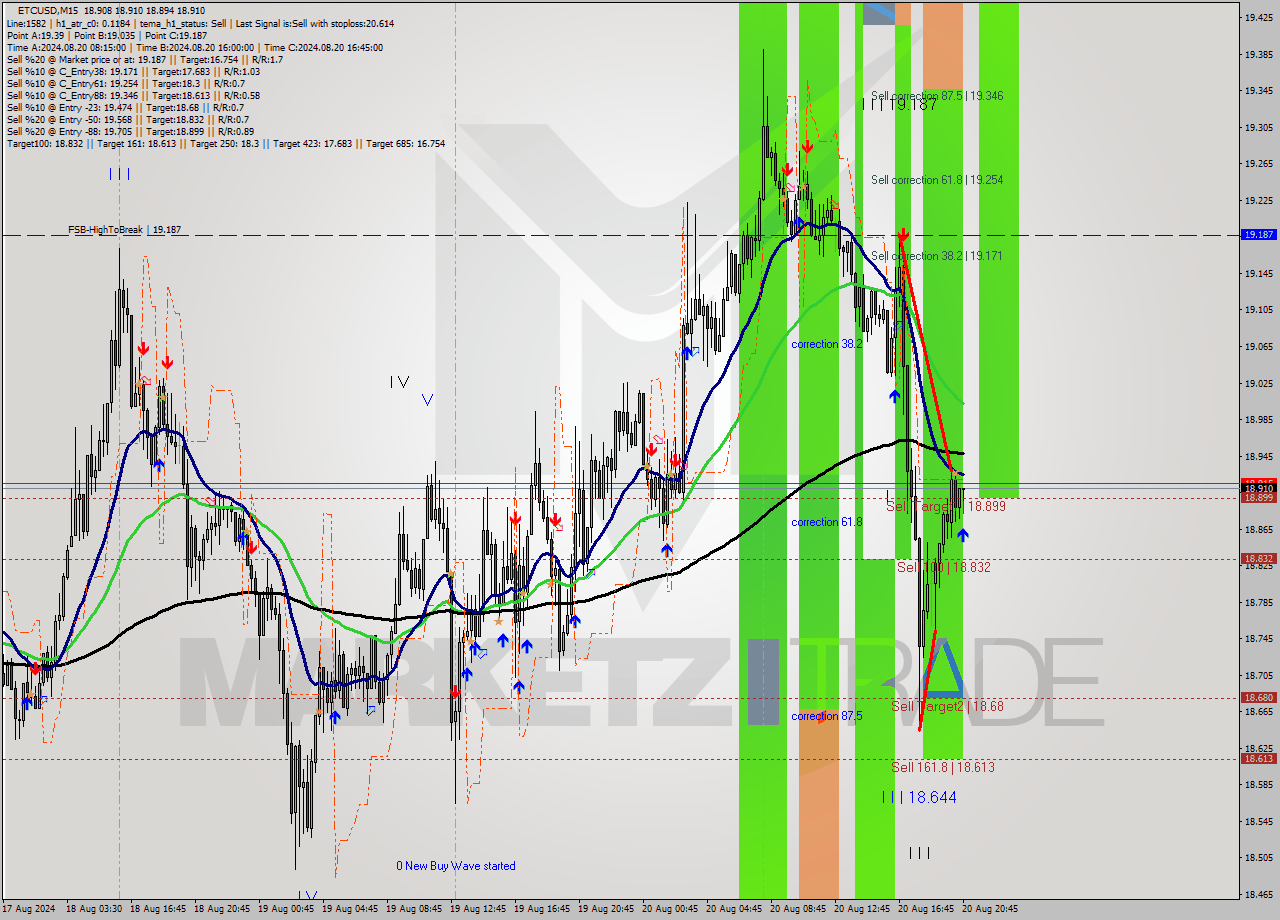
Task: Click the 18.680 red price tag on axis
Action: pyautogui.click(x=1258, y=697)
